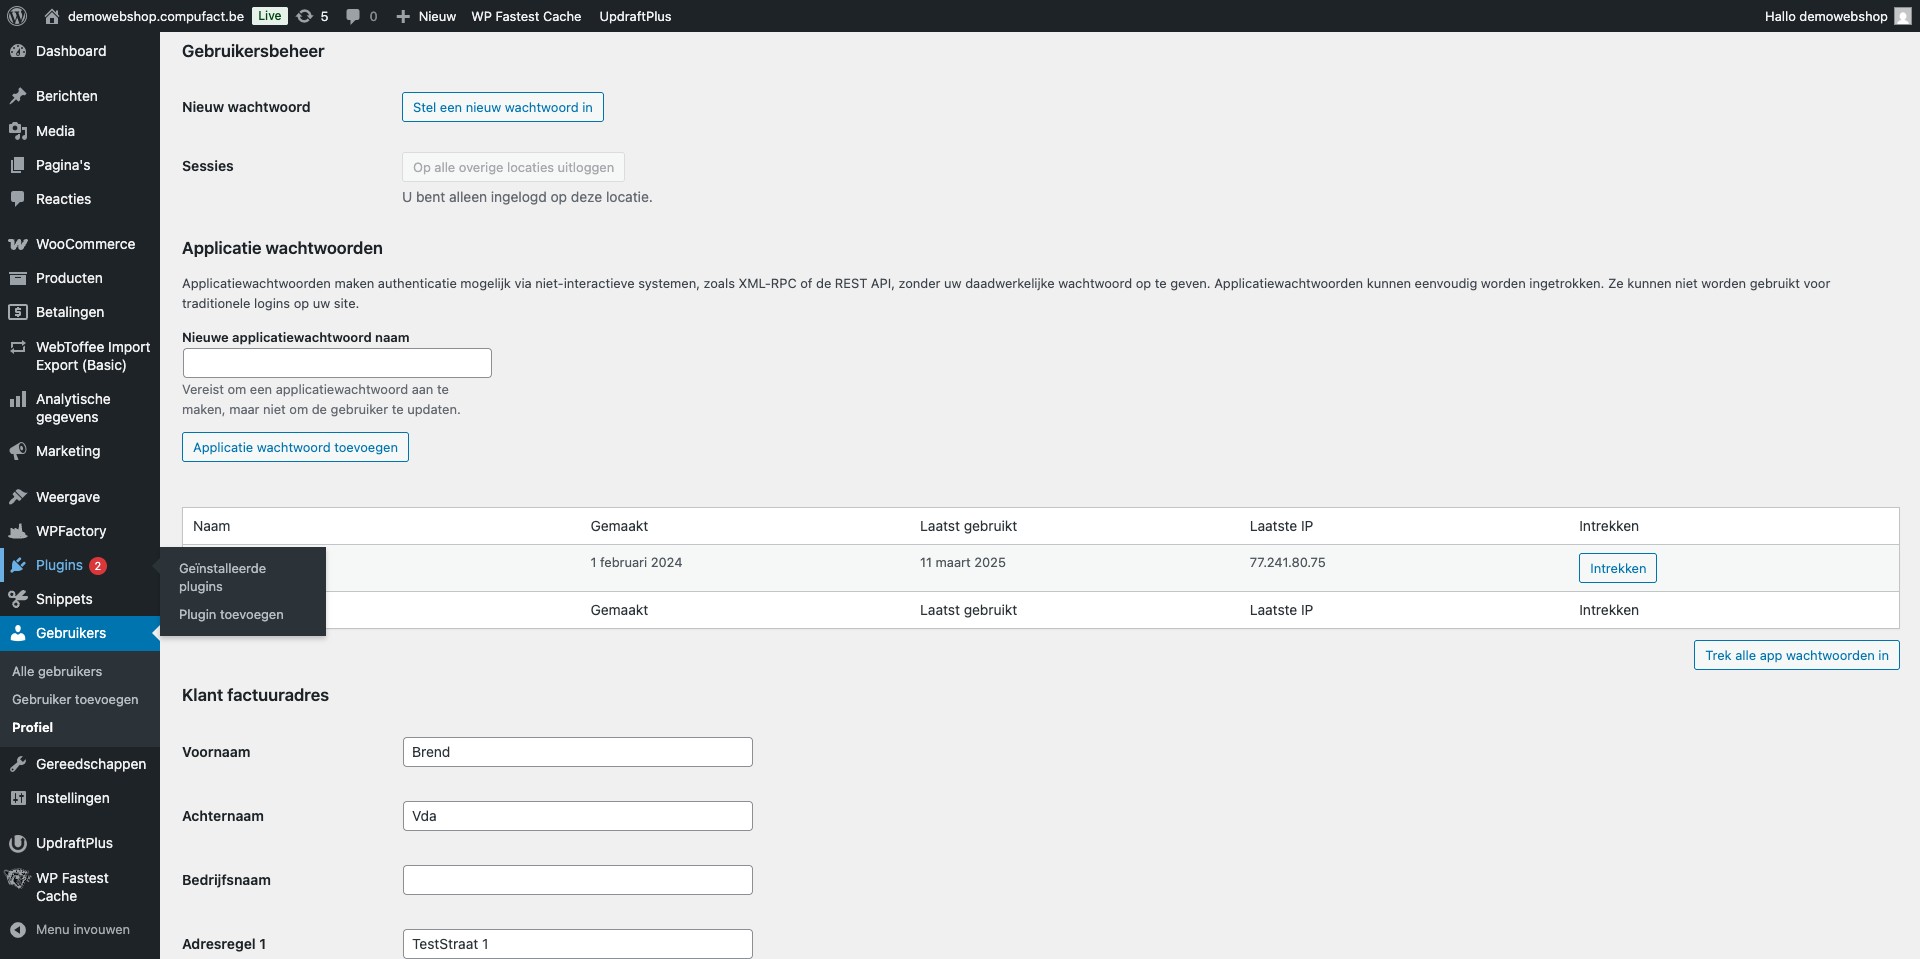Click the WebToffee Import Export icon
1920x959 pixels.
pos(18,347)
